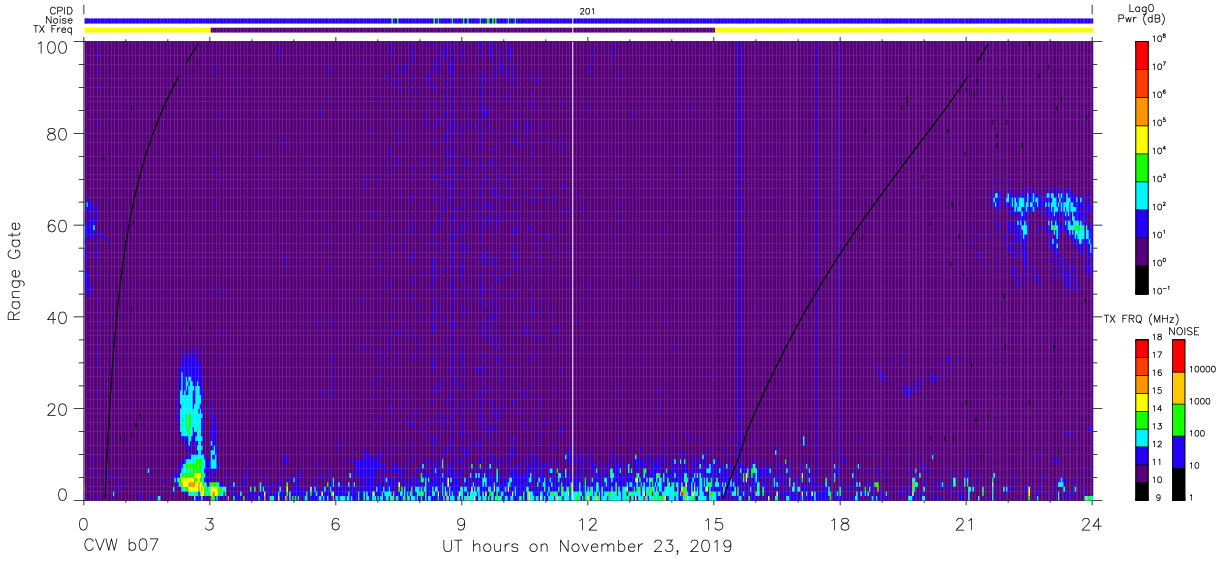This screenshot has width=1228, height=567.
Task: Click the yellow segment of the Pwr colorbar
Action: click(x=1142, y=137)
